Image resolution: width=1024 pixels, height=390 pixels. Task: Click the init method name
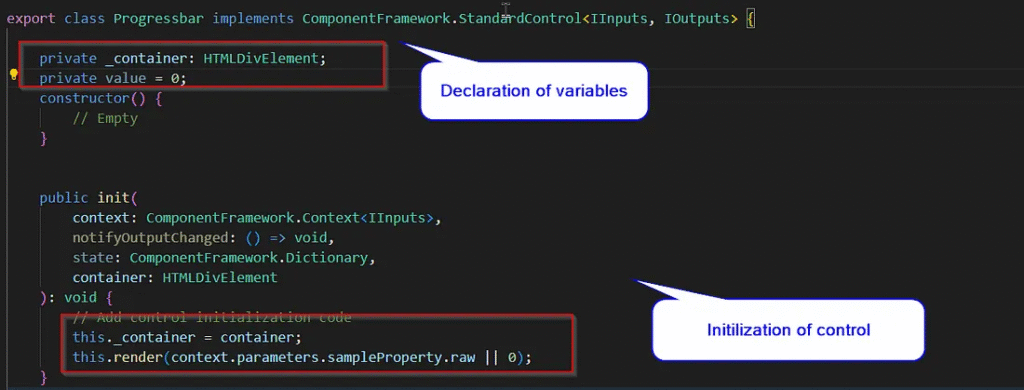coord(114,198)
